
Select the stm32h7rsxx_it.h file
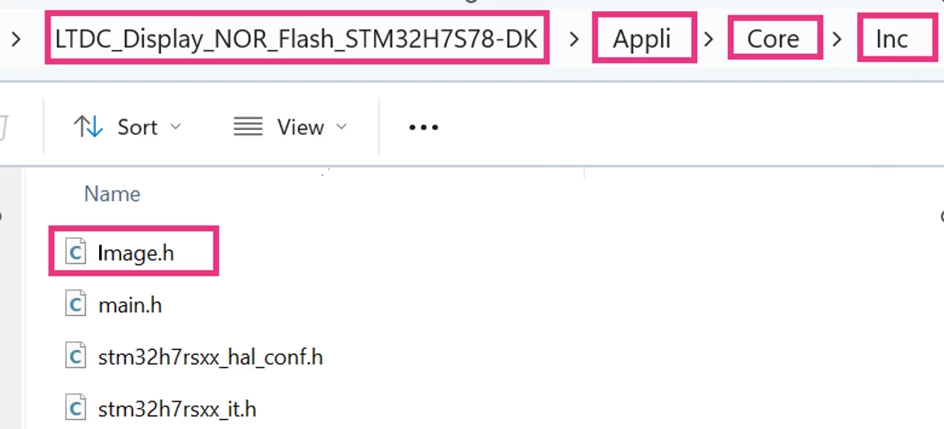click(177, 410)
